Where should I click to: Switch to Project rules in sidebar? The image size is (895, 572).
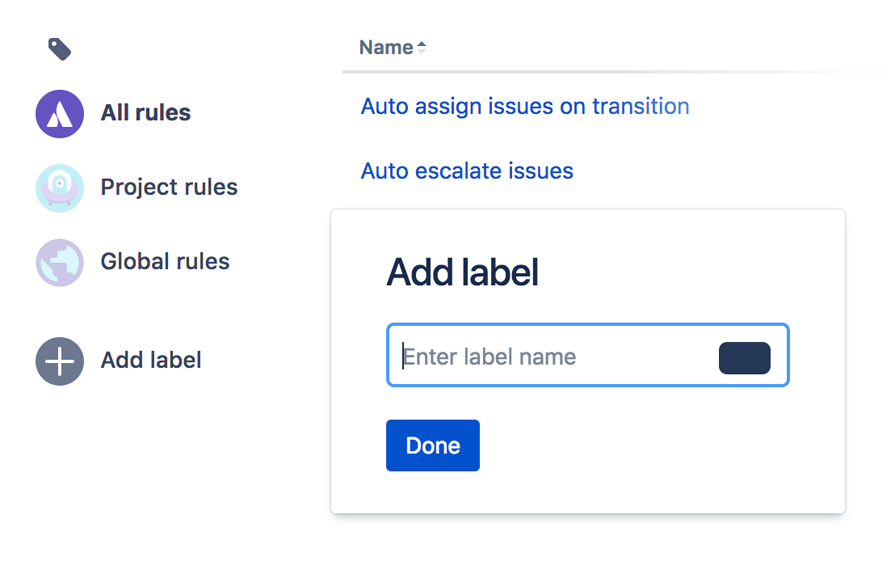coord(169,188)
